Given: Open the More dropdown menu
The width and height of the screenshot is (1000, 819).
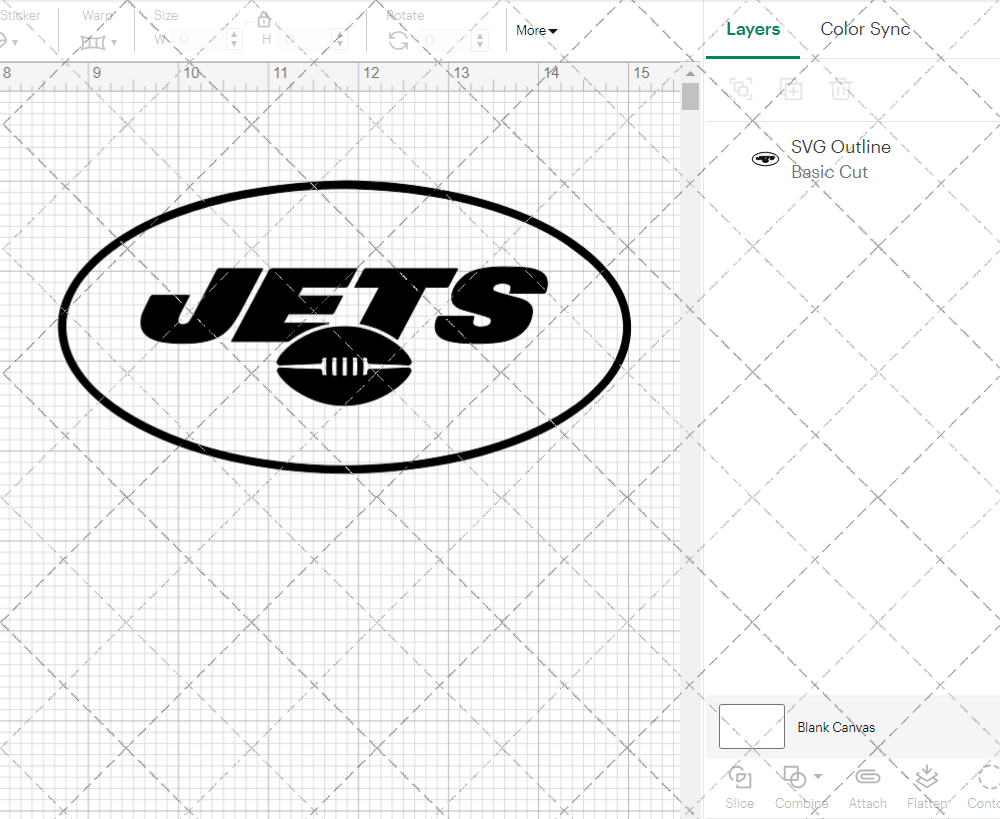Looking at the screenshot, I should coord(536,30).
